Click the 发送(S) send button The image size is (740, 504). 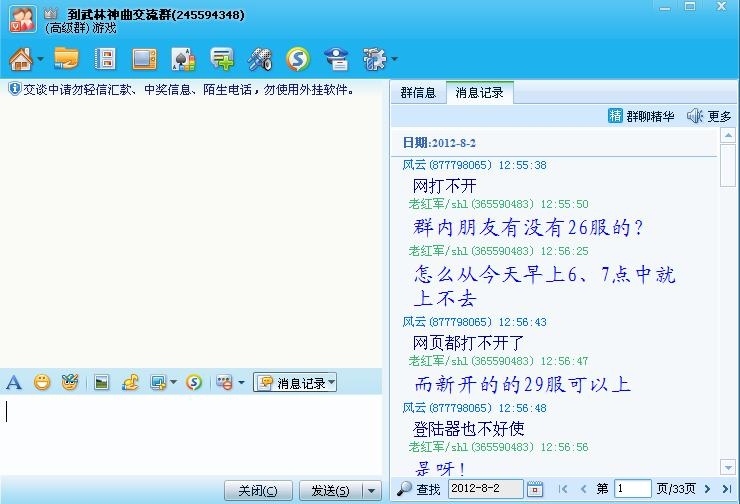coord(330,490)
